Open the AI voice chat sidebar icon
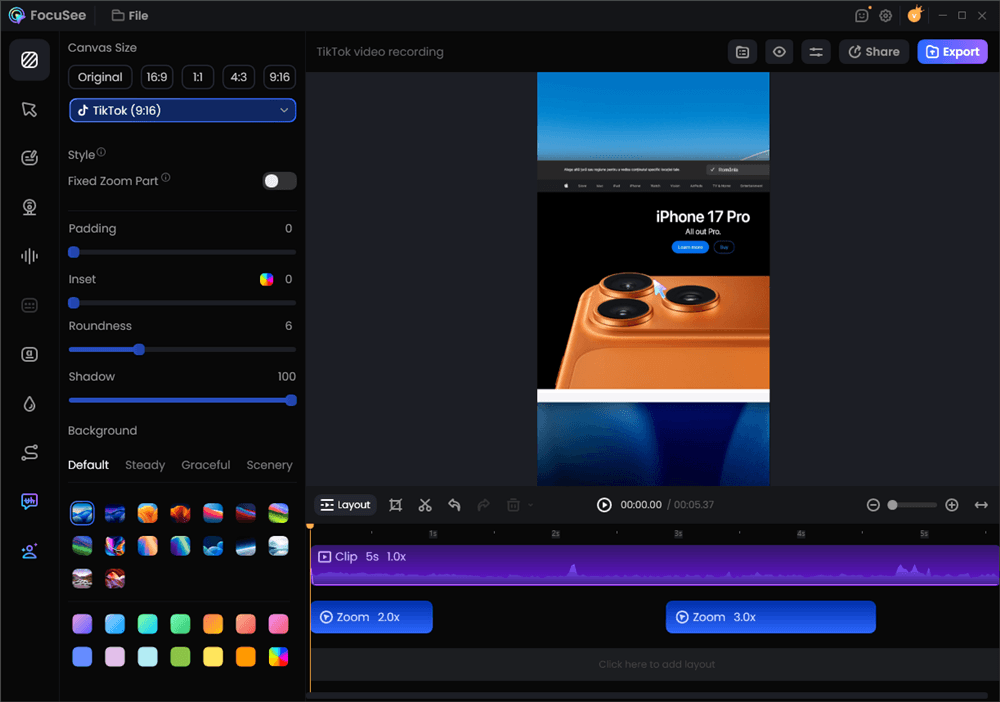 [x=29, y=502]
